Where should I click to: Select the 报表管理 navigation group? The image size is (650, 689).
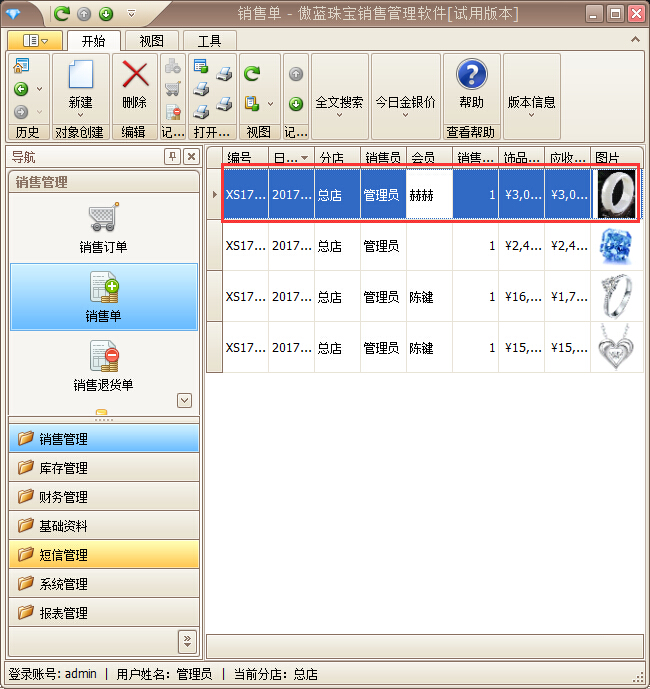(104, 613)
